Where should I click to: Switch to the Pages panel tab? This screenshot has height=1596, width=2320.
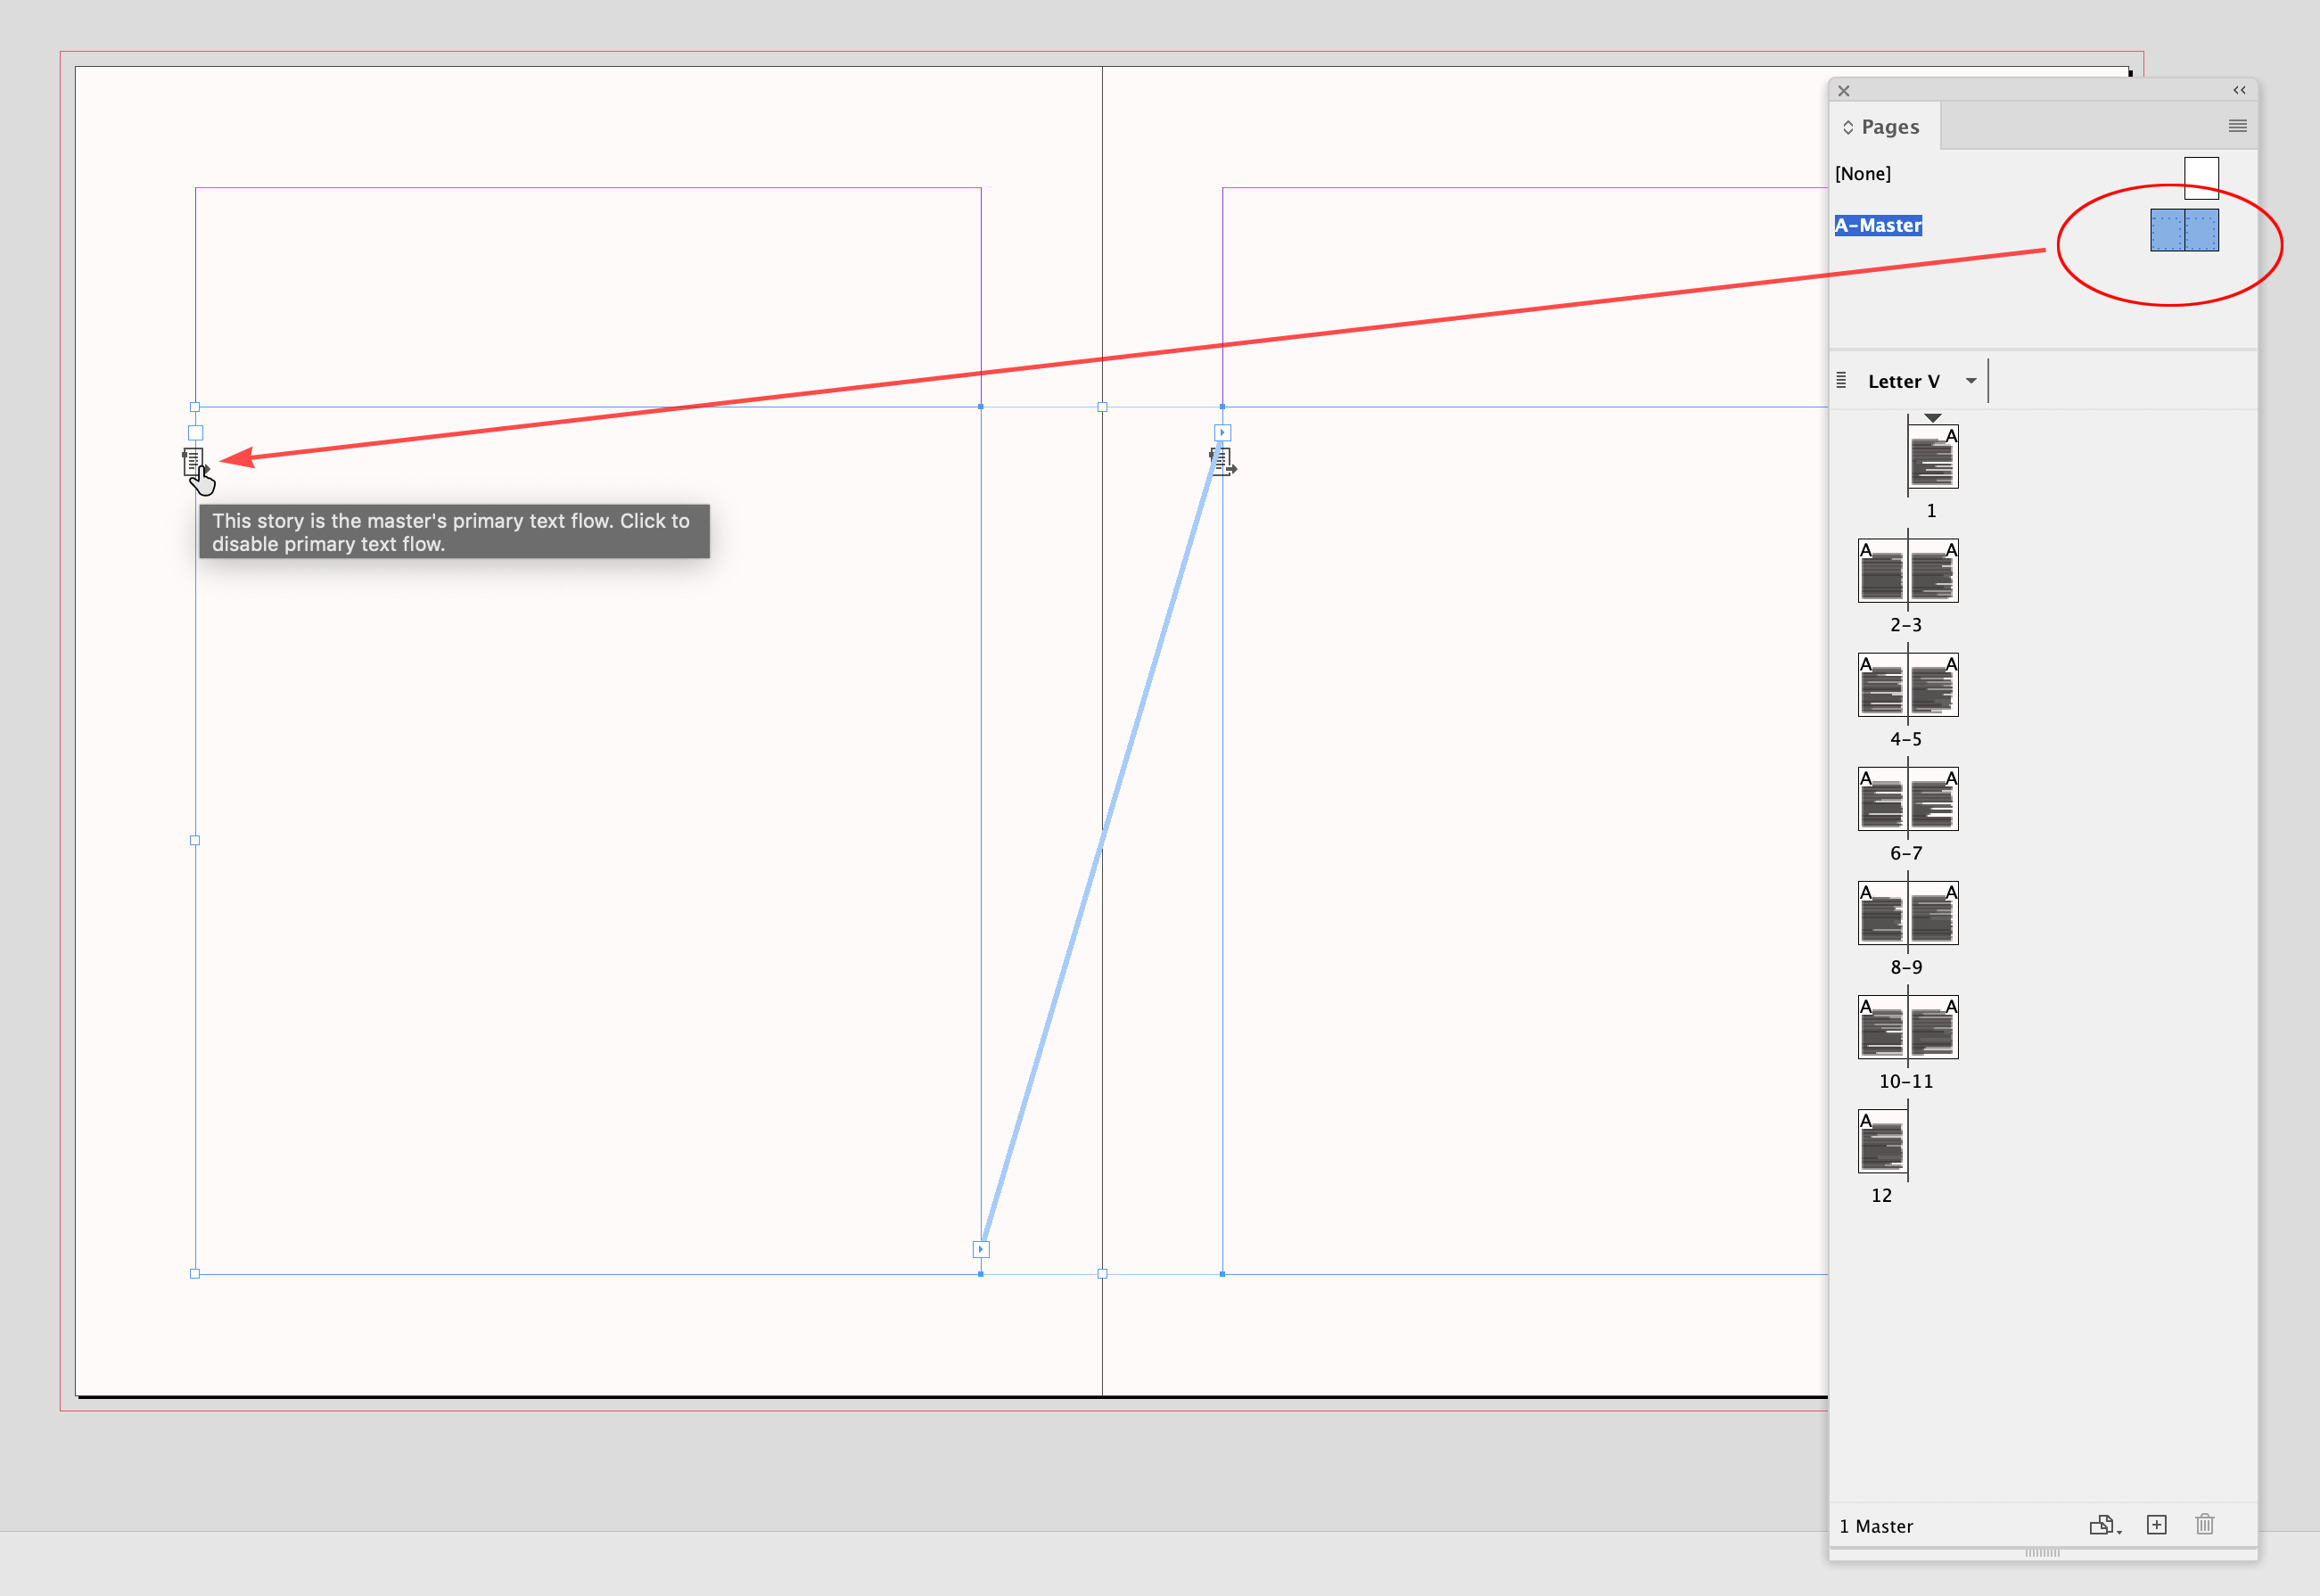(x=1892, y=126)
